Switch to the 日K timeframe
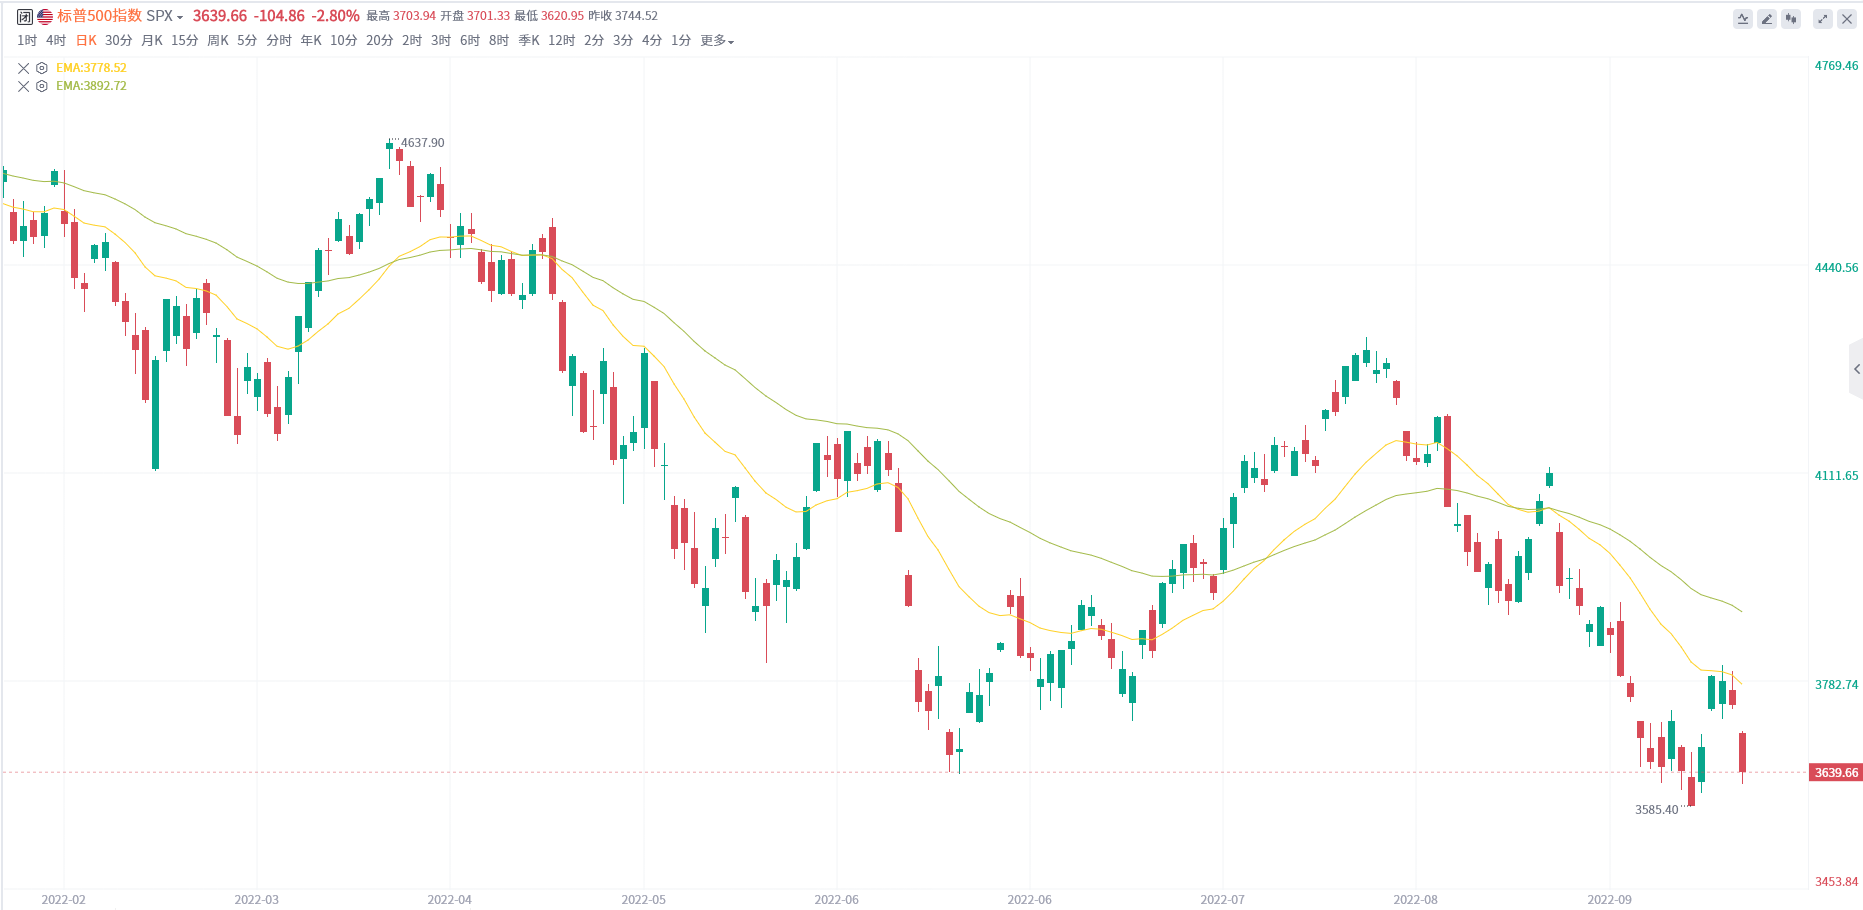1863x910 pixels. pos(87,41)
